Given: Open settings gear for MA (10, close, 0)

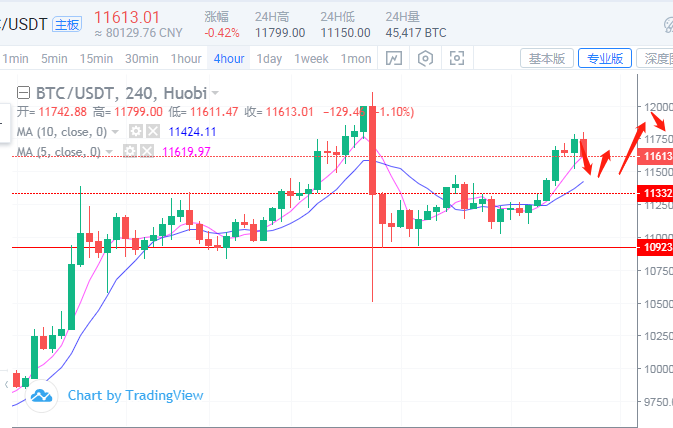Looking at the screenshot, I should point(137,131).
